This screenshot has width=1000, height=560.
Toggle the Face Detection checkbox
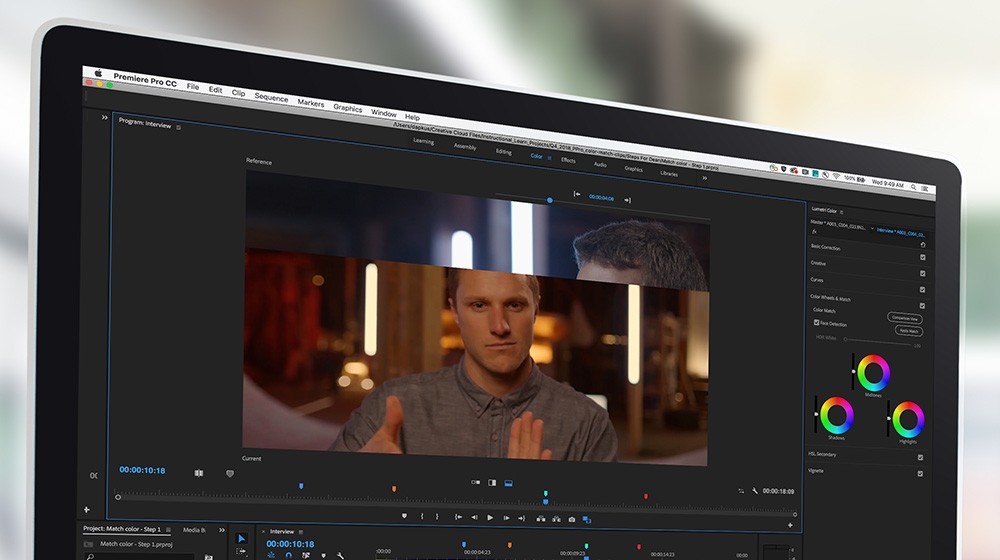(x=816, y=323)
